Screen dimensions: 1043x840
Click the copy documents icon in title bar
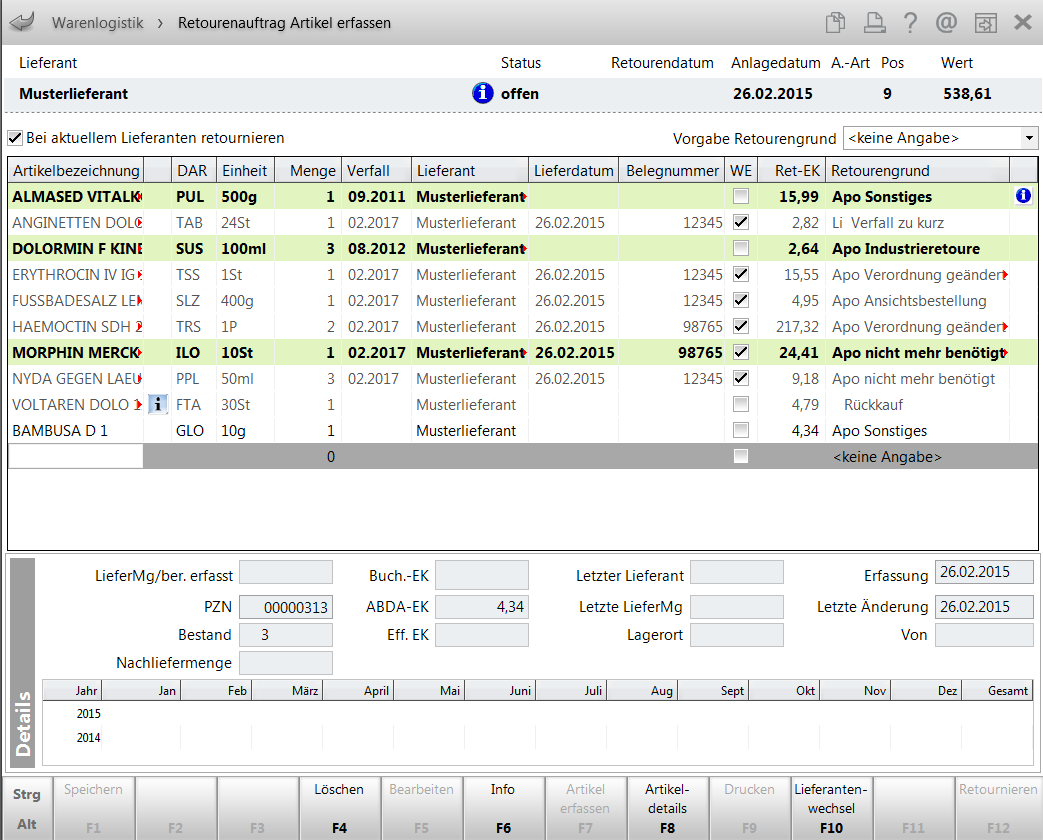[x=835, y=22]
